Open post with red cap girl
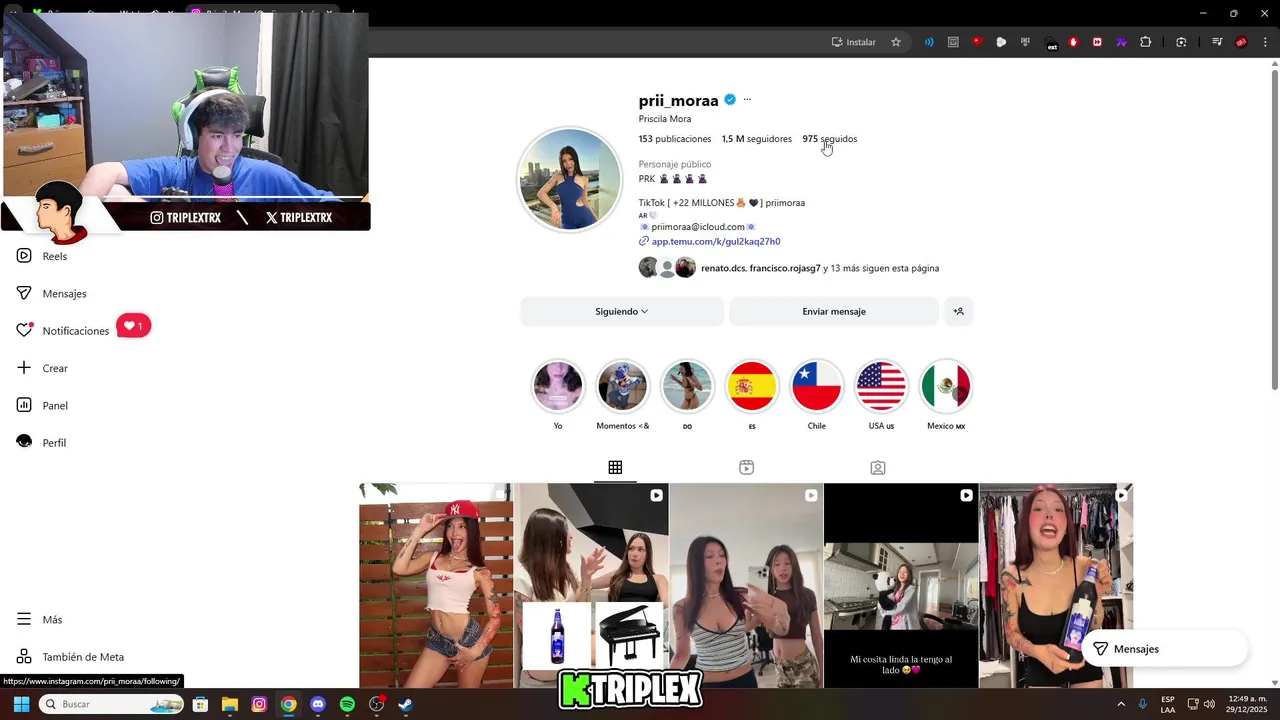 tap(436, 586)
